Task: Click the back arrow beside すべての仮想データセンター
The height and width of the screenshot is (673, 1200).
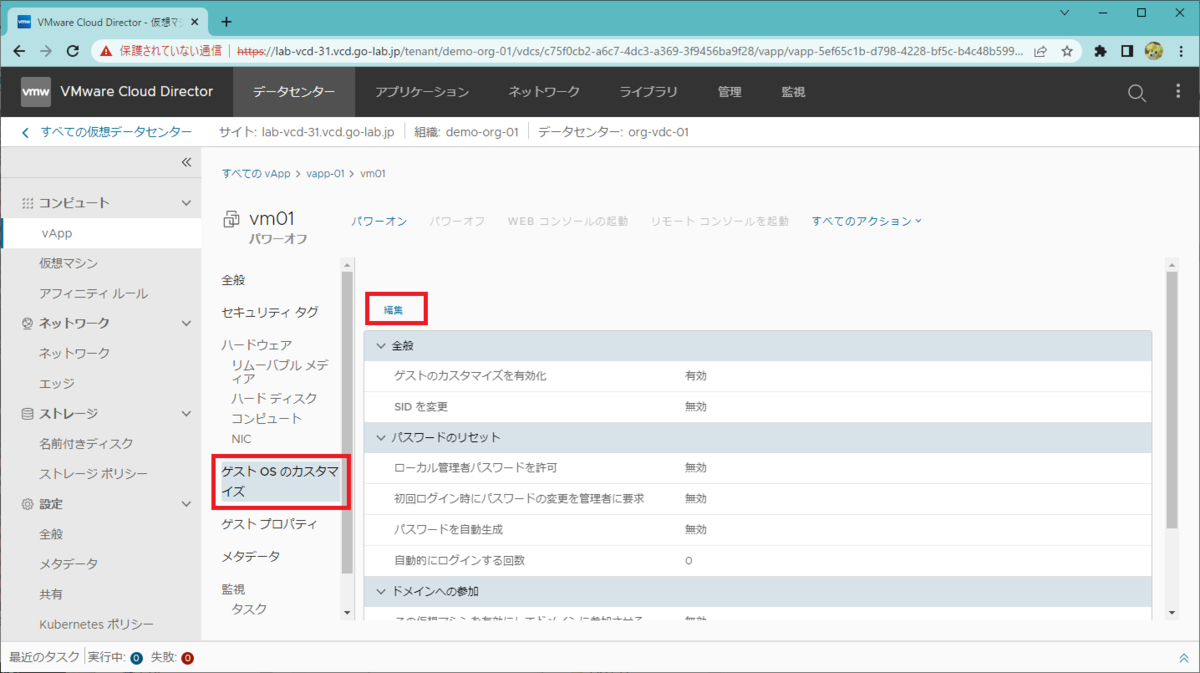Action: (x=26, y=132)
